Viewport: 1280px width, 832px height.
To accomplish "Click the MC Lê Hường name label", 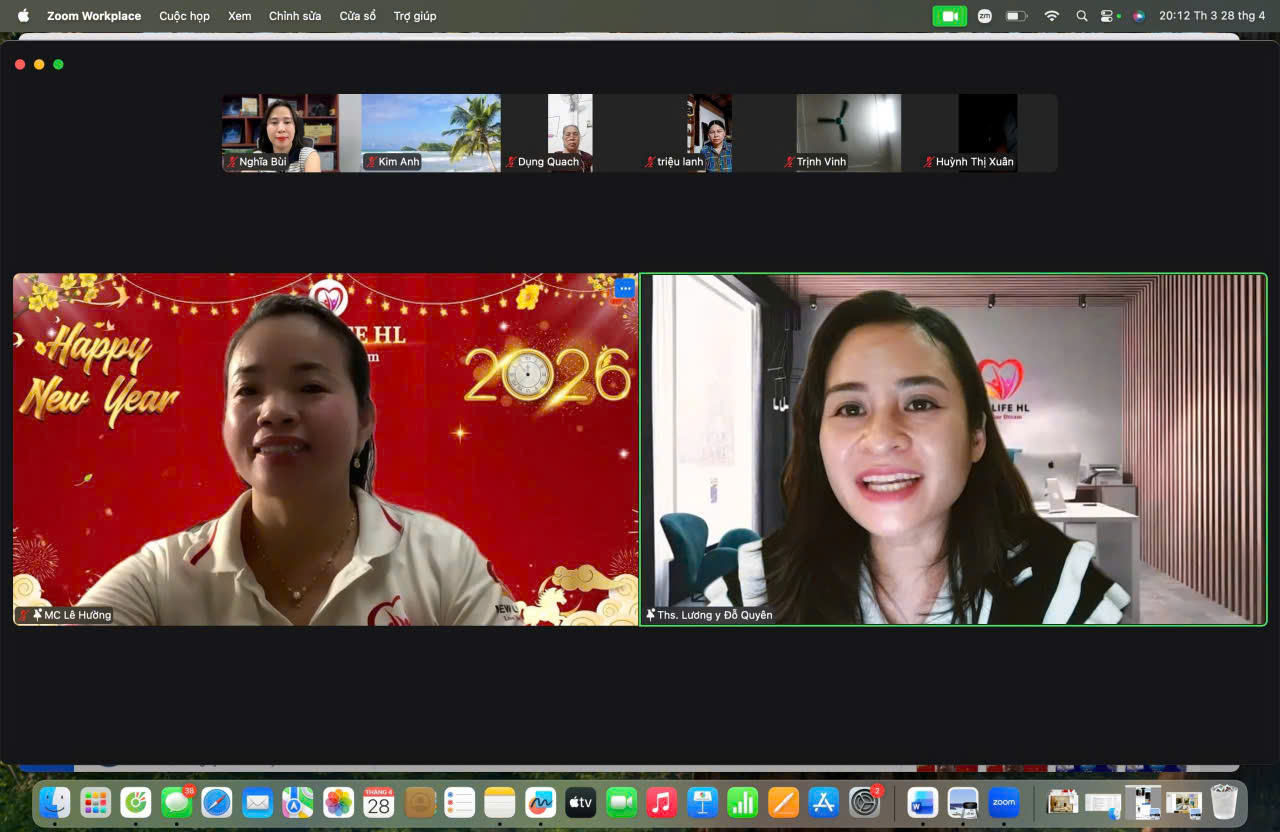I will 77,615.
